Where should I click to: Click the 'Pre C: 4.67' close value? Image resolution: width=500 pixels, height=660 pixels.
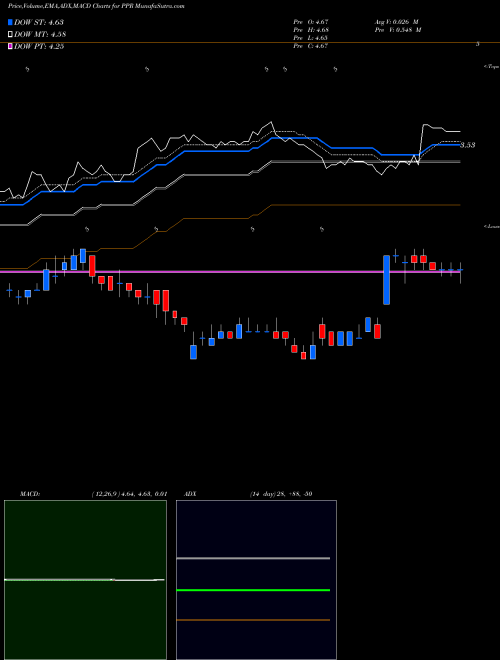311,46
